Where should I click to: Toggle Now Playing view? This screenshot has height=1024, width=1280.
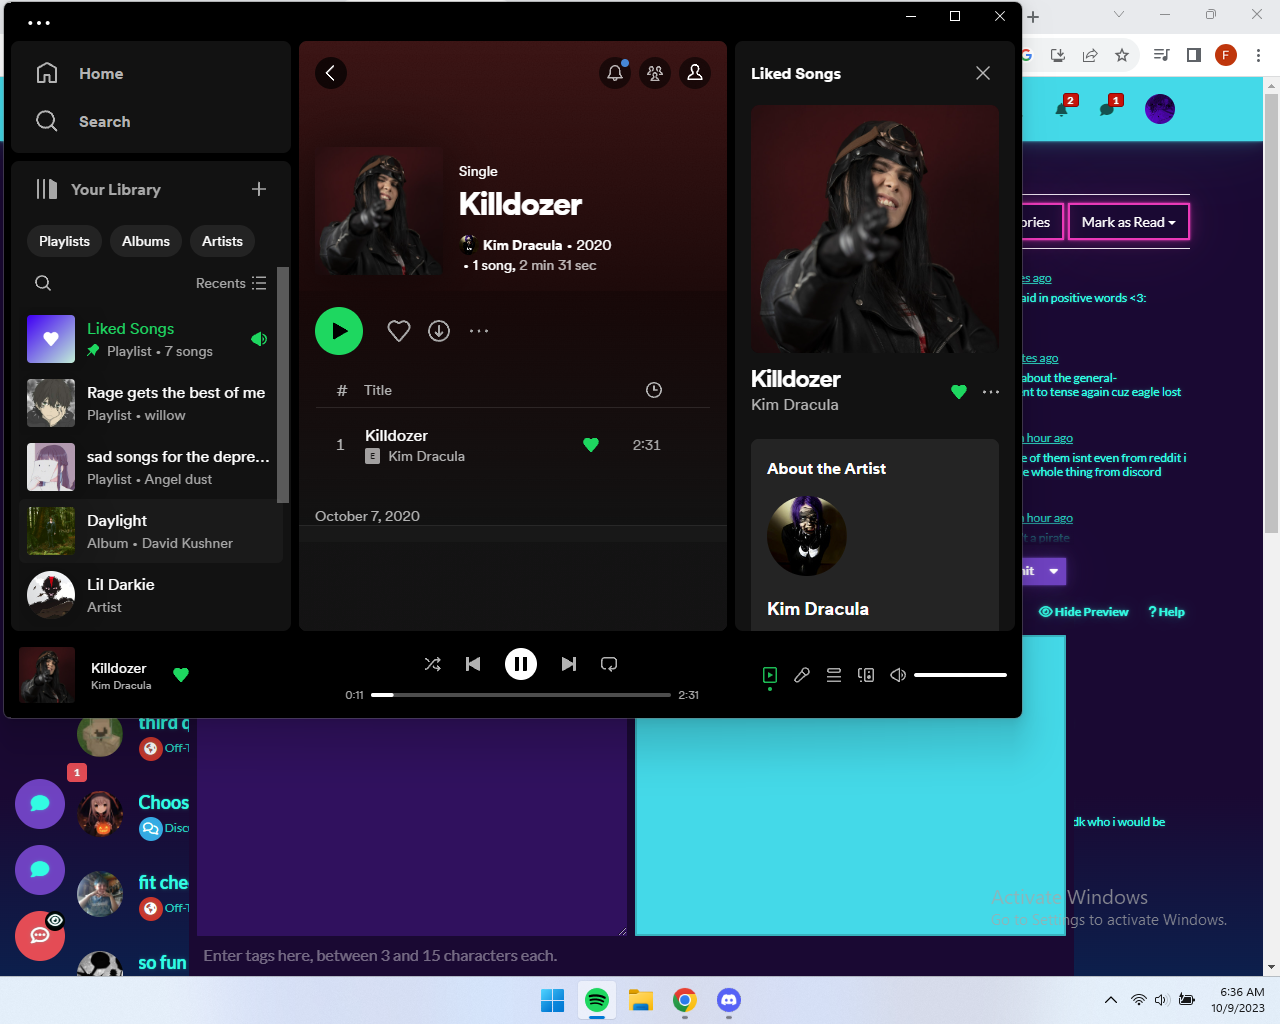(x=770, y=675)
